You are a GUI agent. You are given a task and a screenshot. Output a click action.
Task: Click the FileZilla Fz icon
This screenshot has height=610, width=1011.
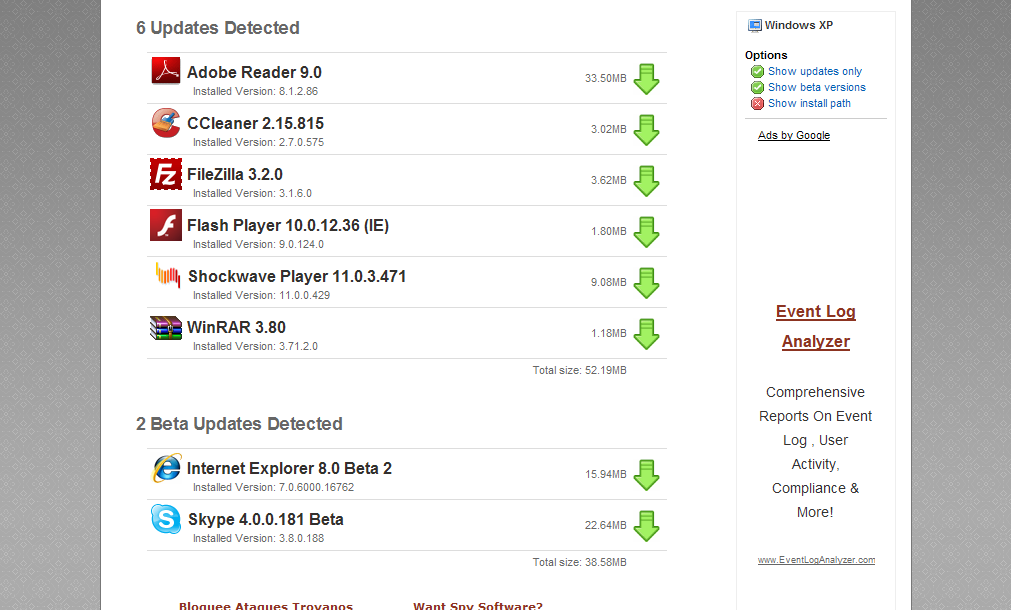(x=166, y=174)
